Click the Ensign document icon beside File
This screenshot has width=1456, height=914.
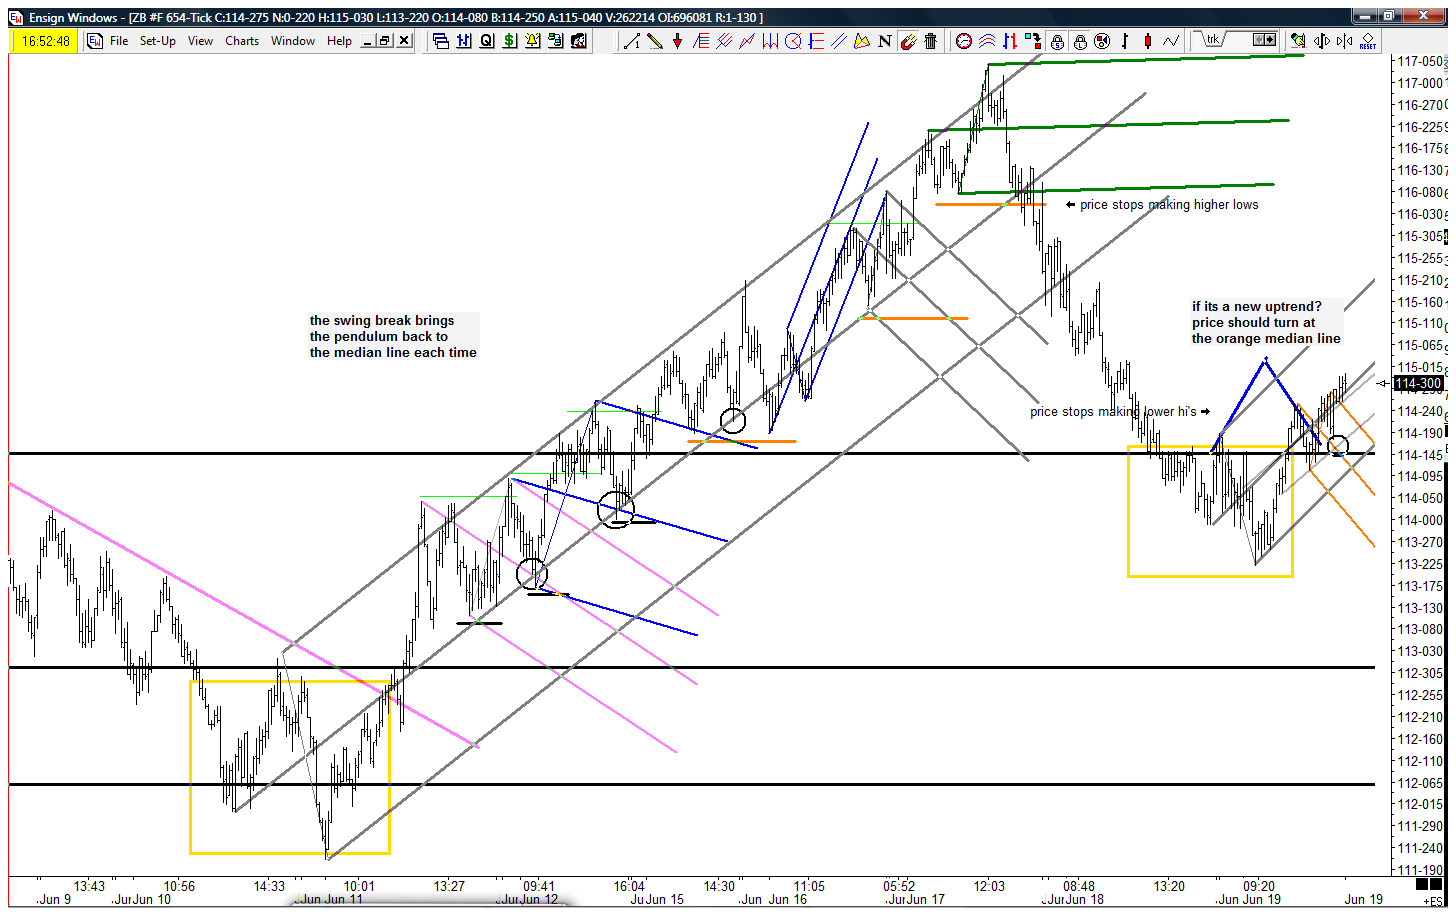(95, 41)
